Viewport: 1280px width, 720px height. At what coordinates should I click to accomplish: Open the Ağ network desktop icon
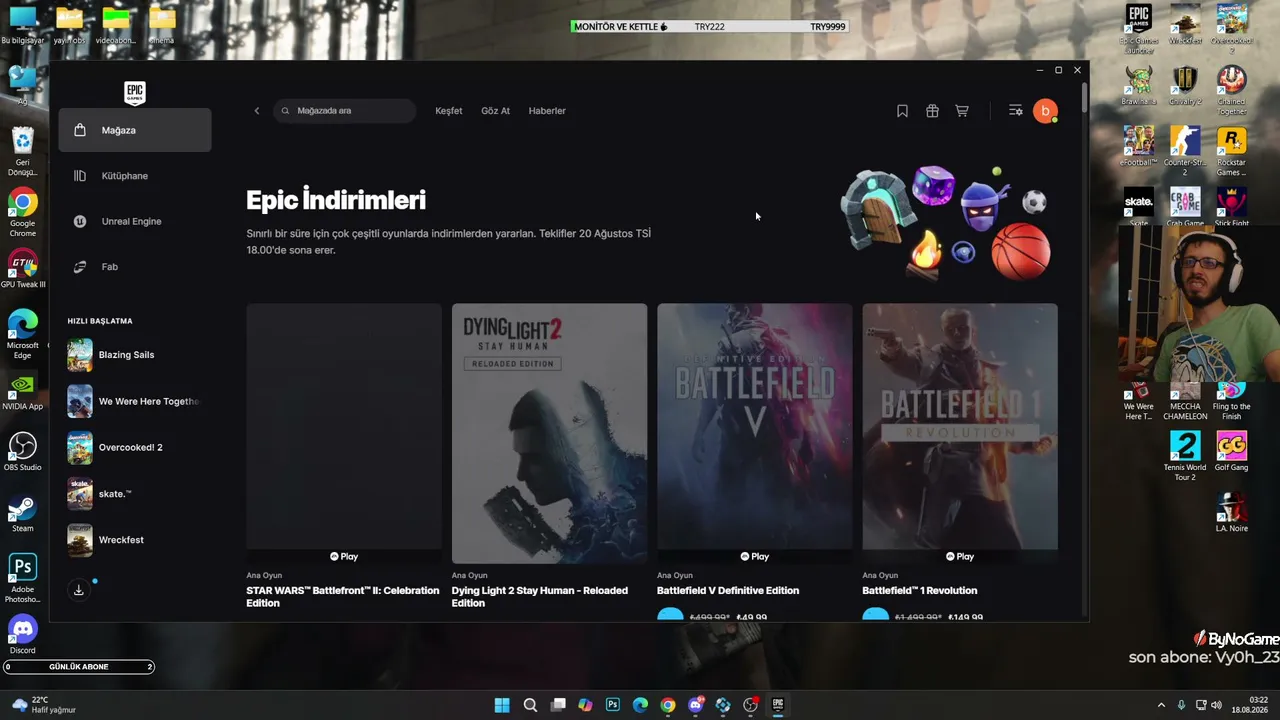pyautogui.click(x=22, y=84)
